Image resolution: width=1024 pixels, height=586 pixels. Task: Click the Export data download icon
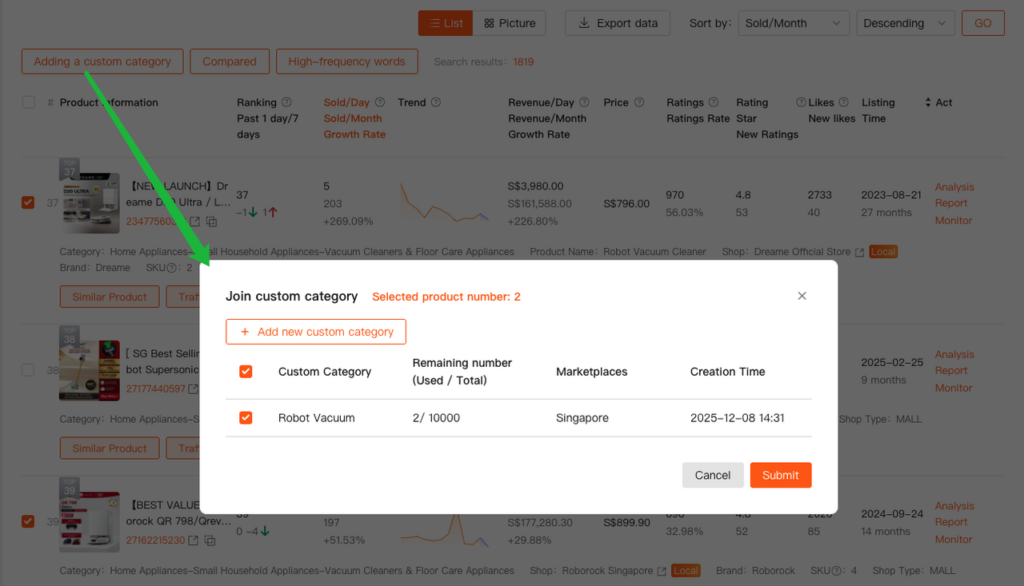click(x=583, y=23)
